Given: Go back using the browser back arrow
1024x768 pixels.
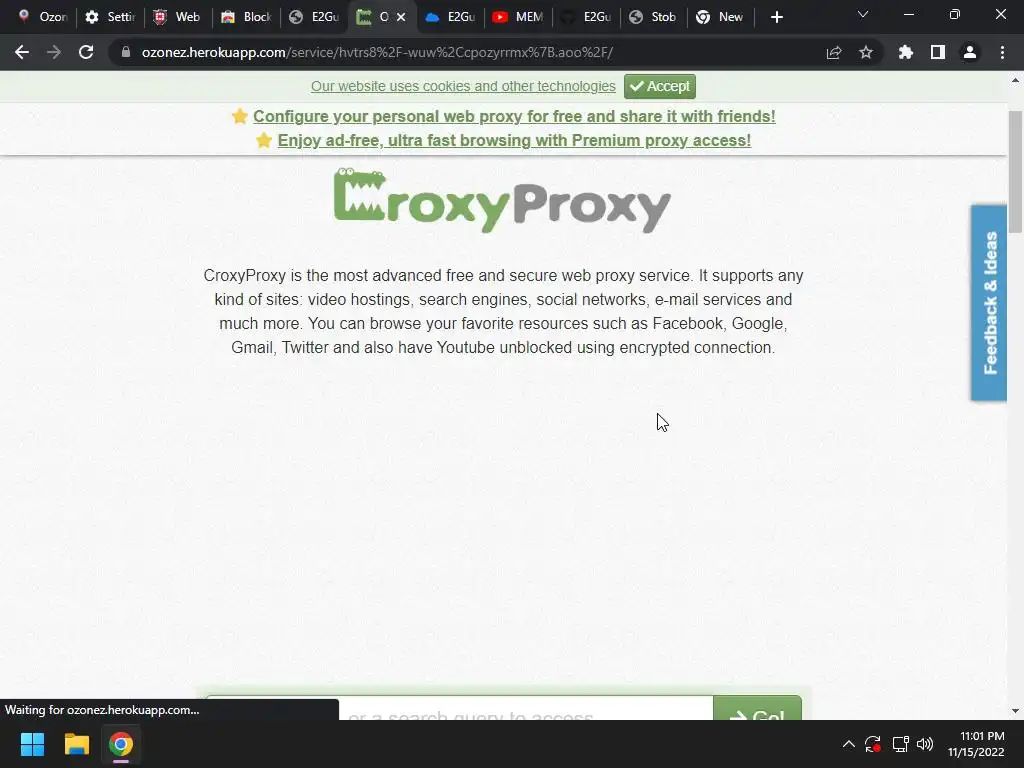Looking at the screenshot, I should [22, 52].
